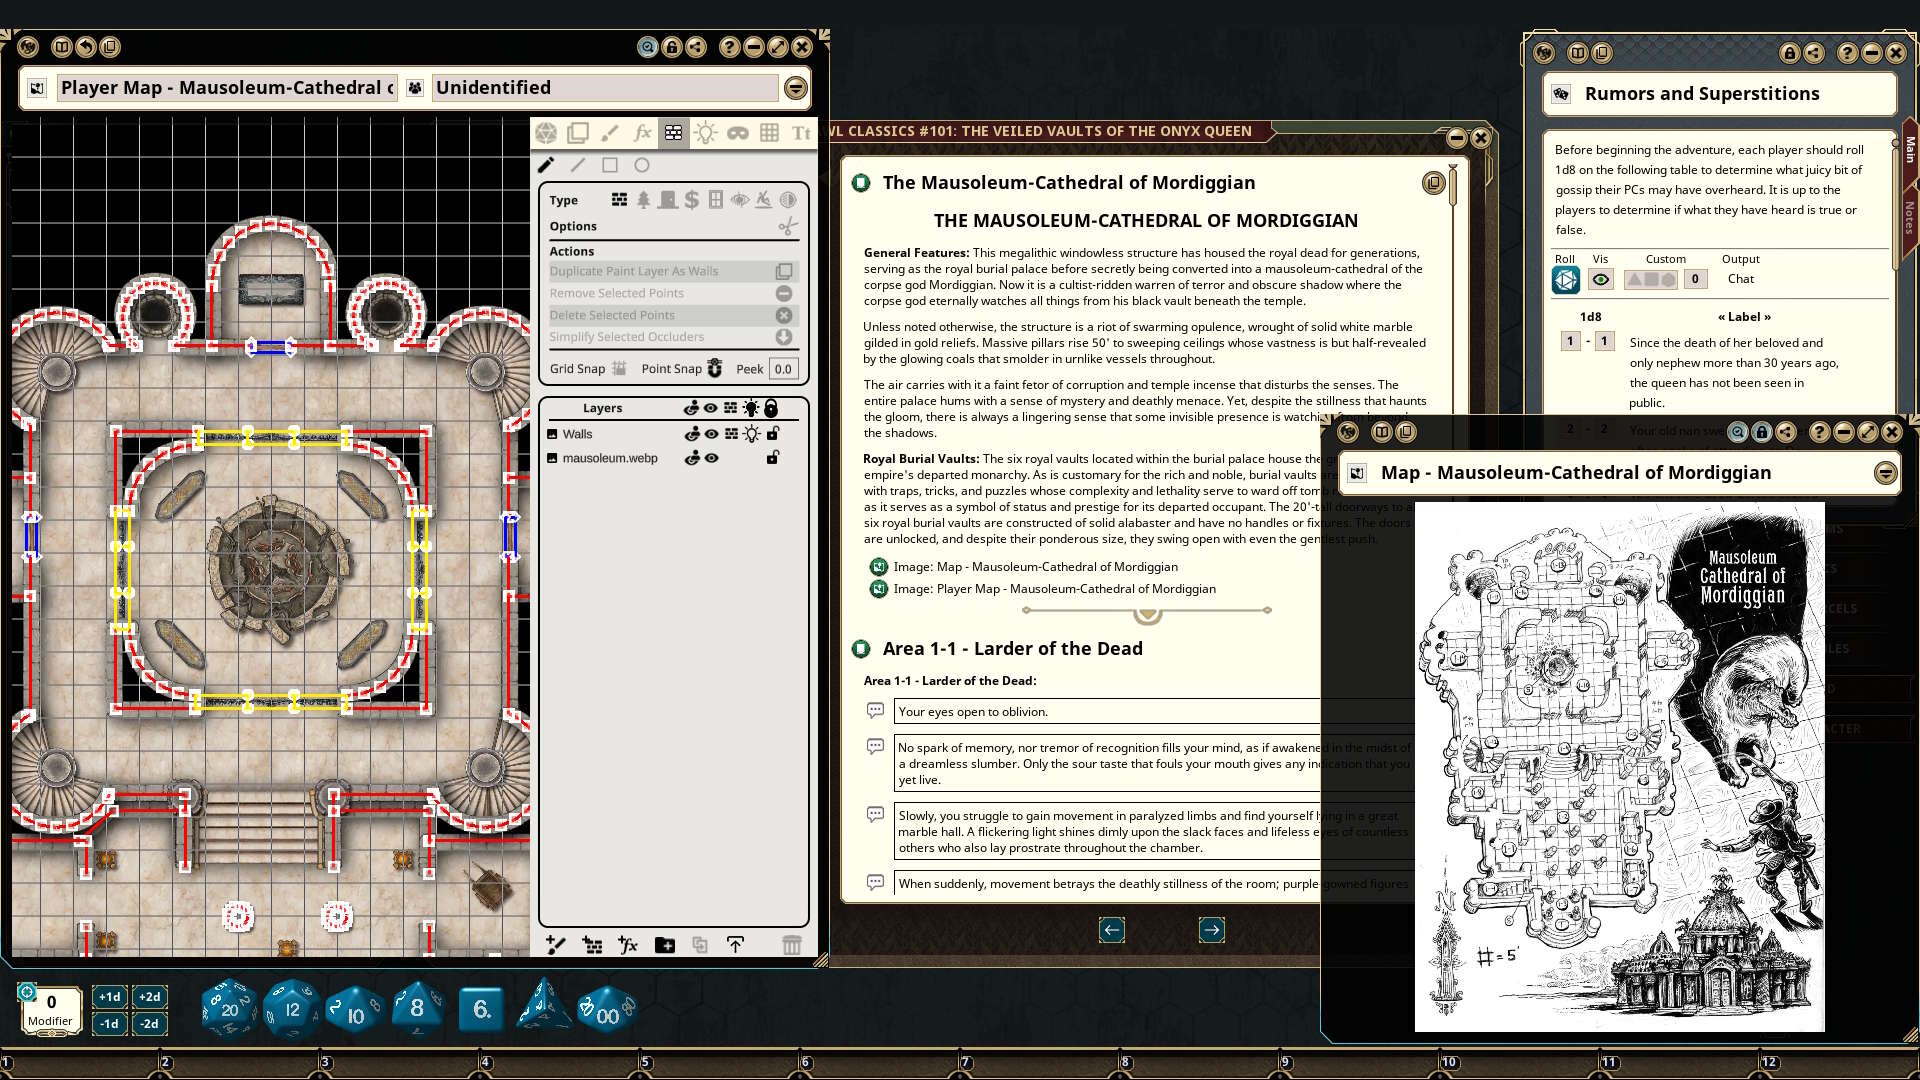The image size is (1920, 1080).
Task: Open the Unidentified name dropdown on Player Map
Action: [x=795, y=88]
